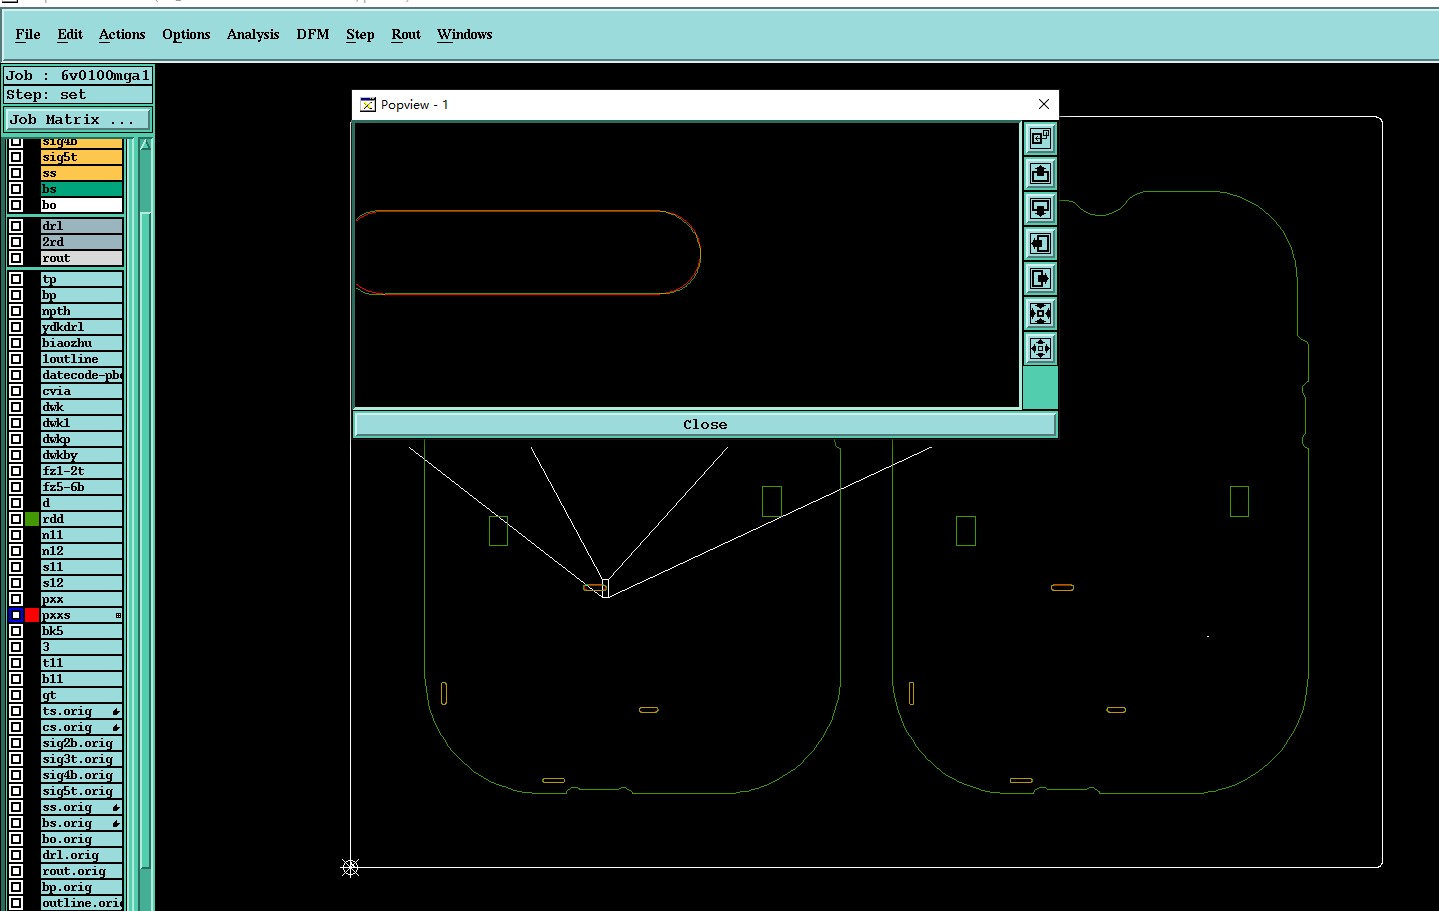Click the green swatch of rdd layer
Screen dimensions: 1439x911
(x=32, y=519)
